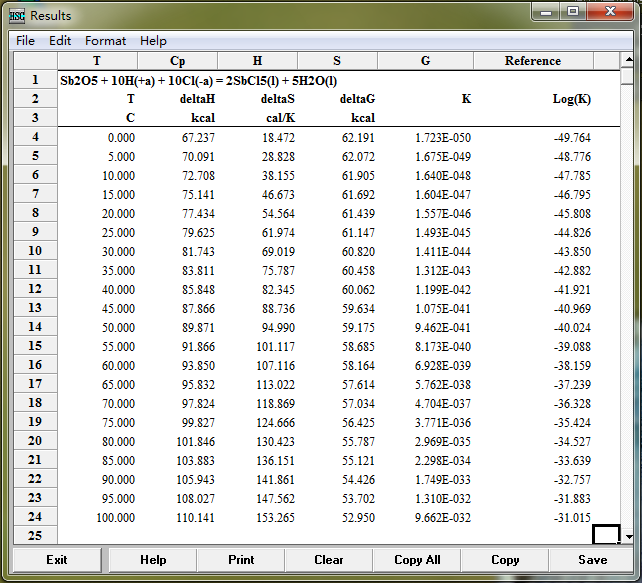Click the deltaS header cell

coord(278,99)
